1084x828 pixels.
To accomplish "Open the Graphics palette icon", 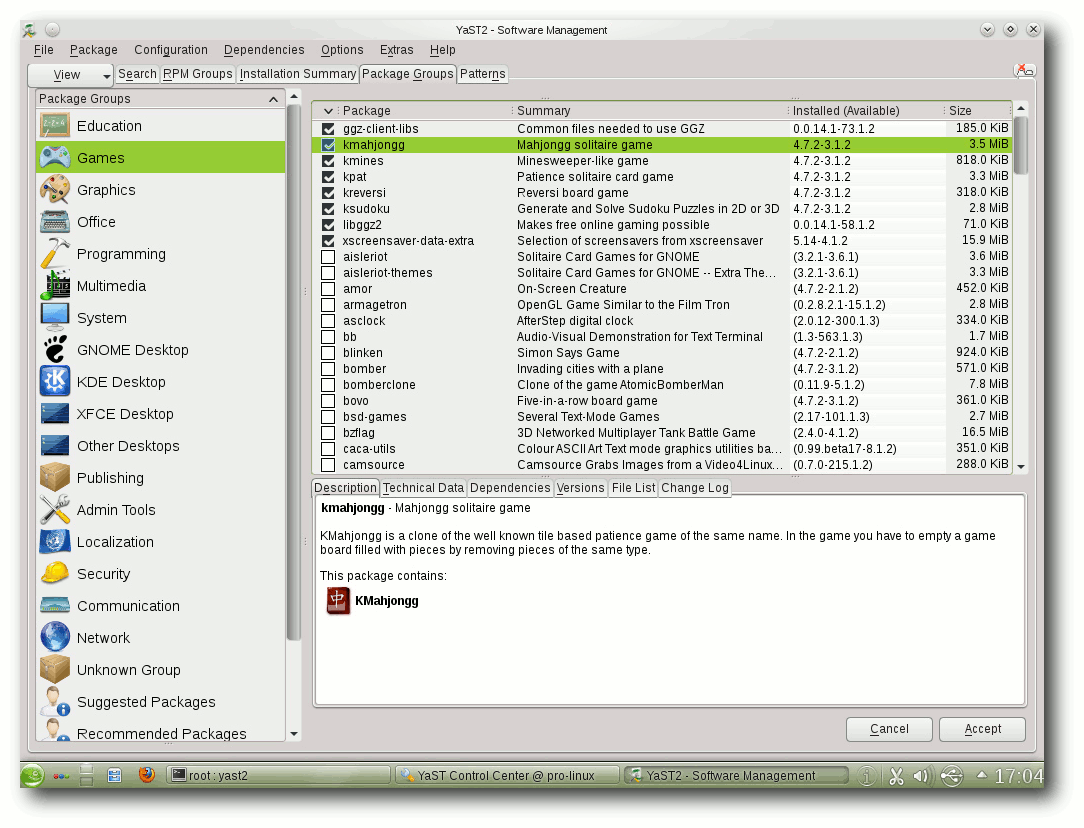I will [55, 189].
